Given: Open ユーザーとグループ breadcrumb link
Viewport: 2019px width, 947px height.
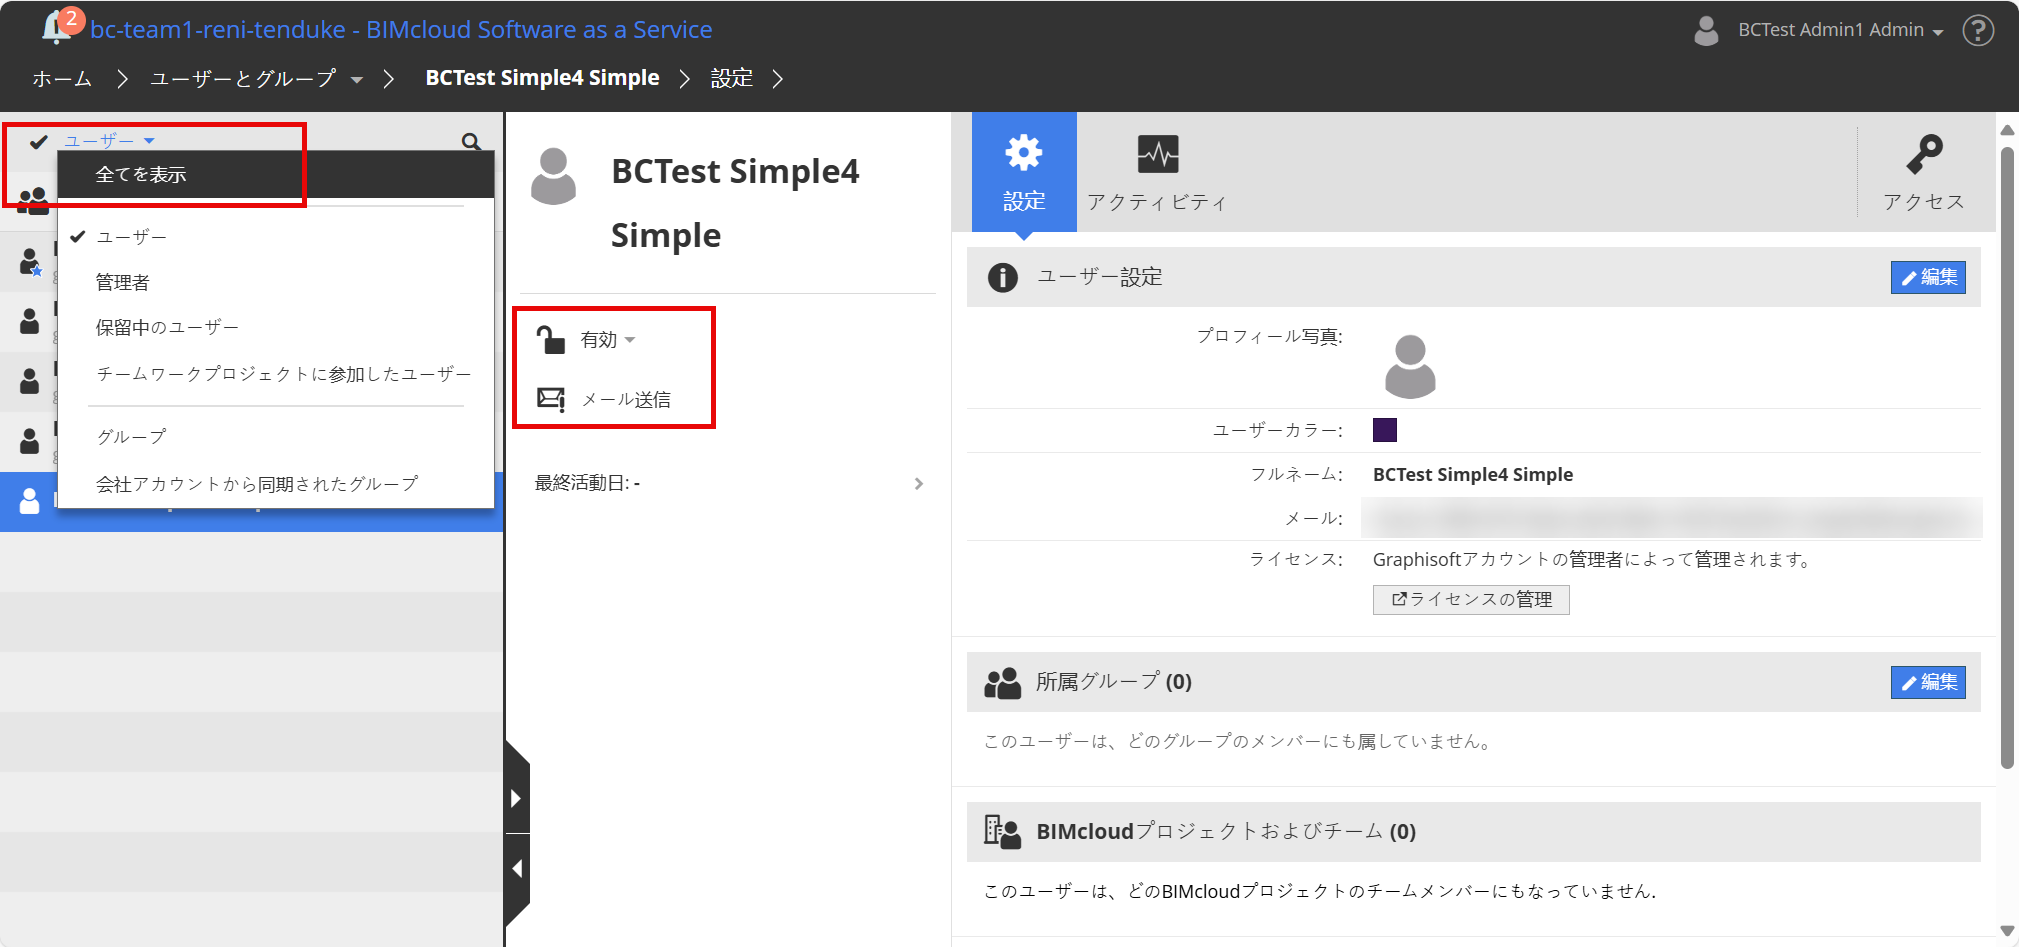Looking at the screenshot, I should (x=243, y=78).
